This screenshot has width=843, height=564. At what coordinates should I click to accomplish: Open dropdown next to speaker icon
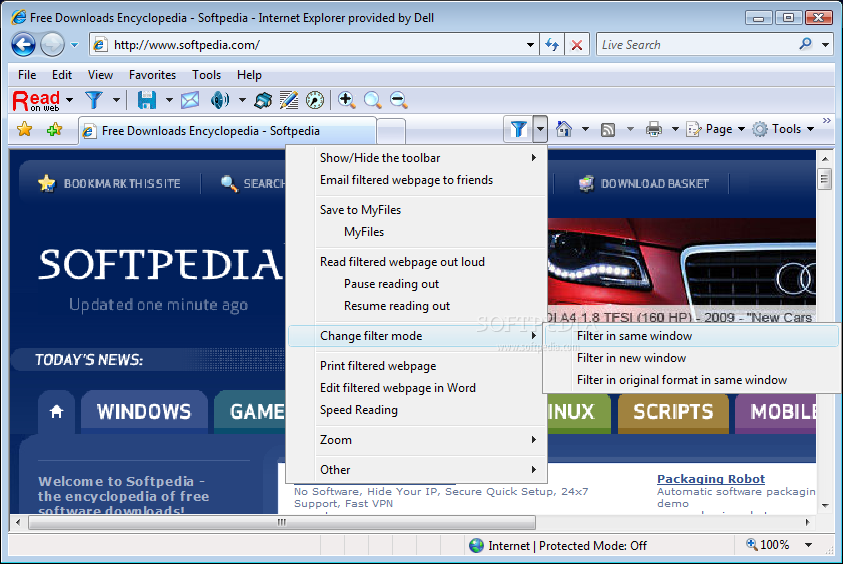tap(242, 100)
